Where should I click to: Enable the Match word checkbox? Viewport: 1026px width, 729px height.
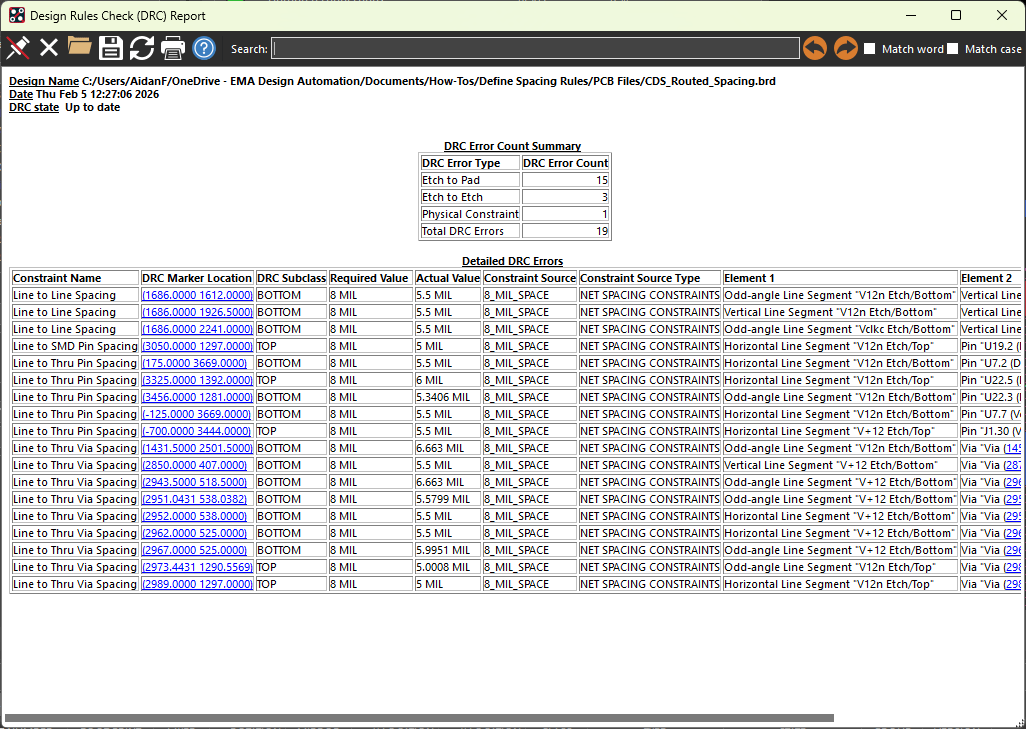pos(870,49)
